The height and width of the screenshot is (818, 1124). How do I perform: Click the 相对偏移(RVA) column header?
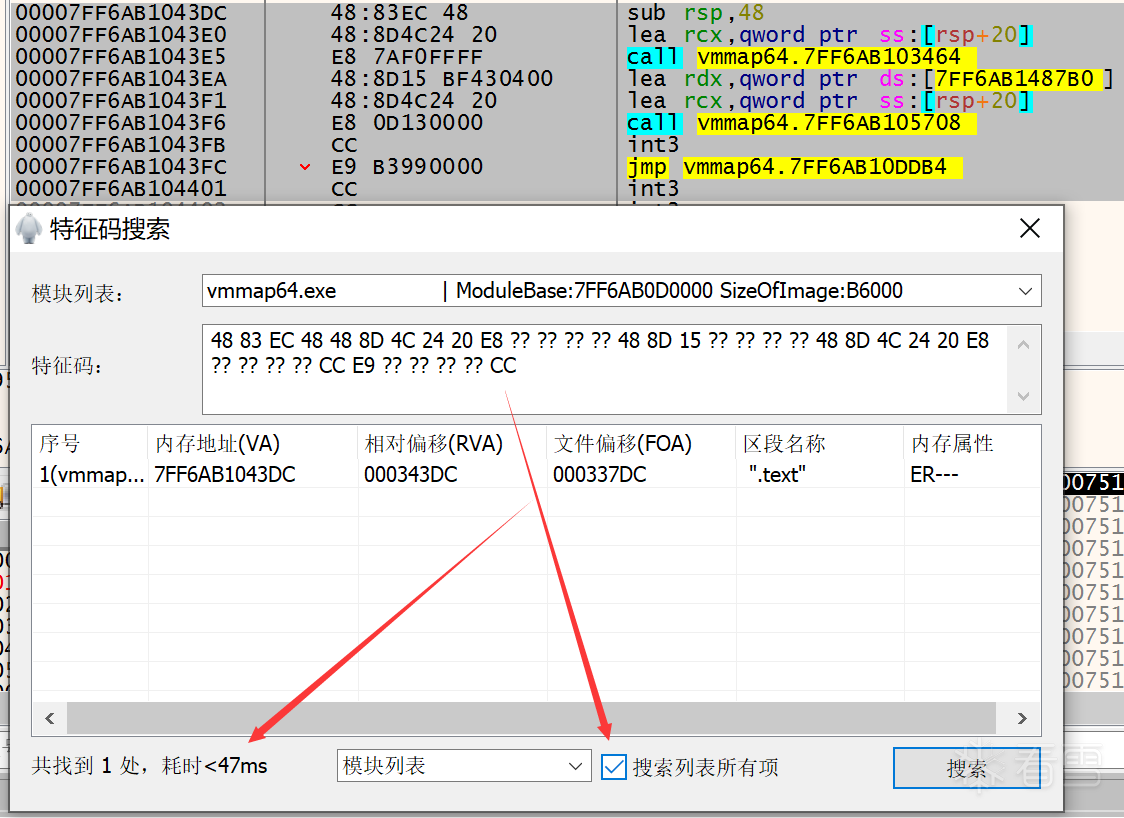coord(452,444)
